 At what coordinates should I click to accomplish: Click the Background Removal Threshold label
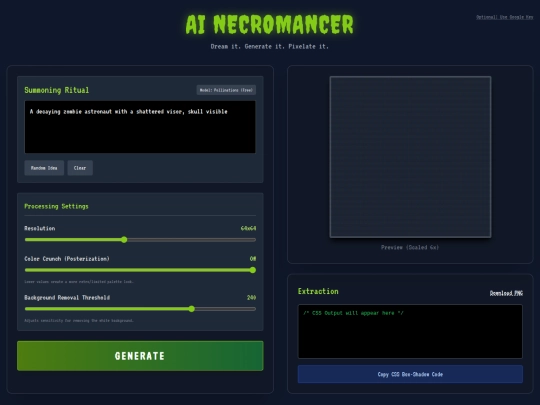67,298
